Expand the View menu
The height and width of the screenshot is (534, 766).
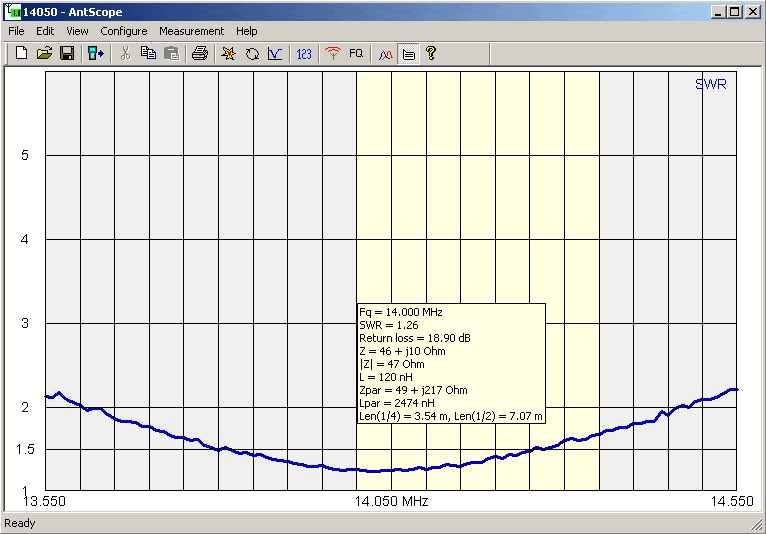click(77, 31)
